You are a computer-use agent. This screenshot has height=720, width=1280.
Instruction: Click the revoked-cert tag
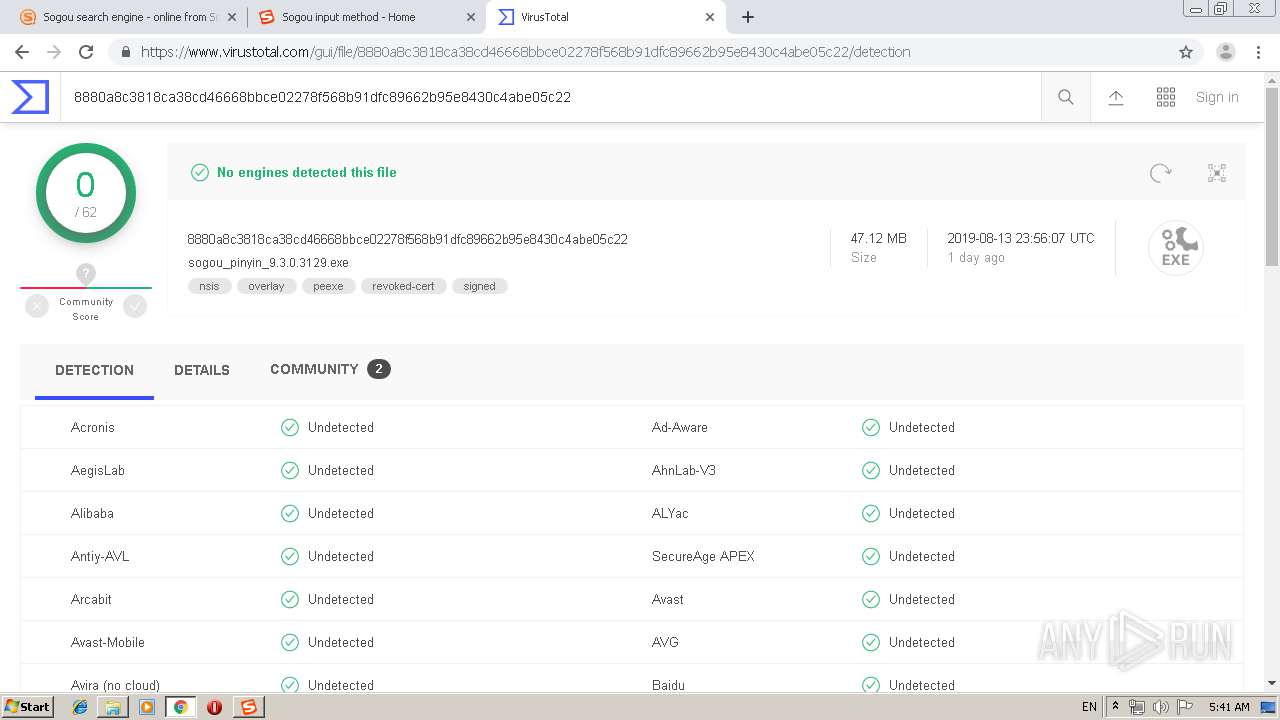(403, 286)
